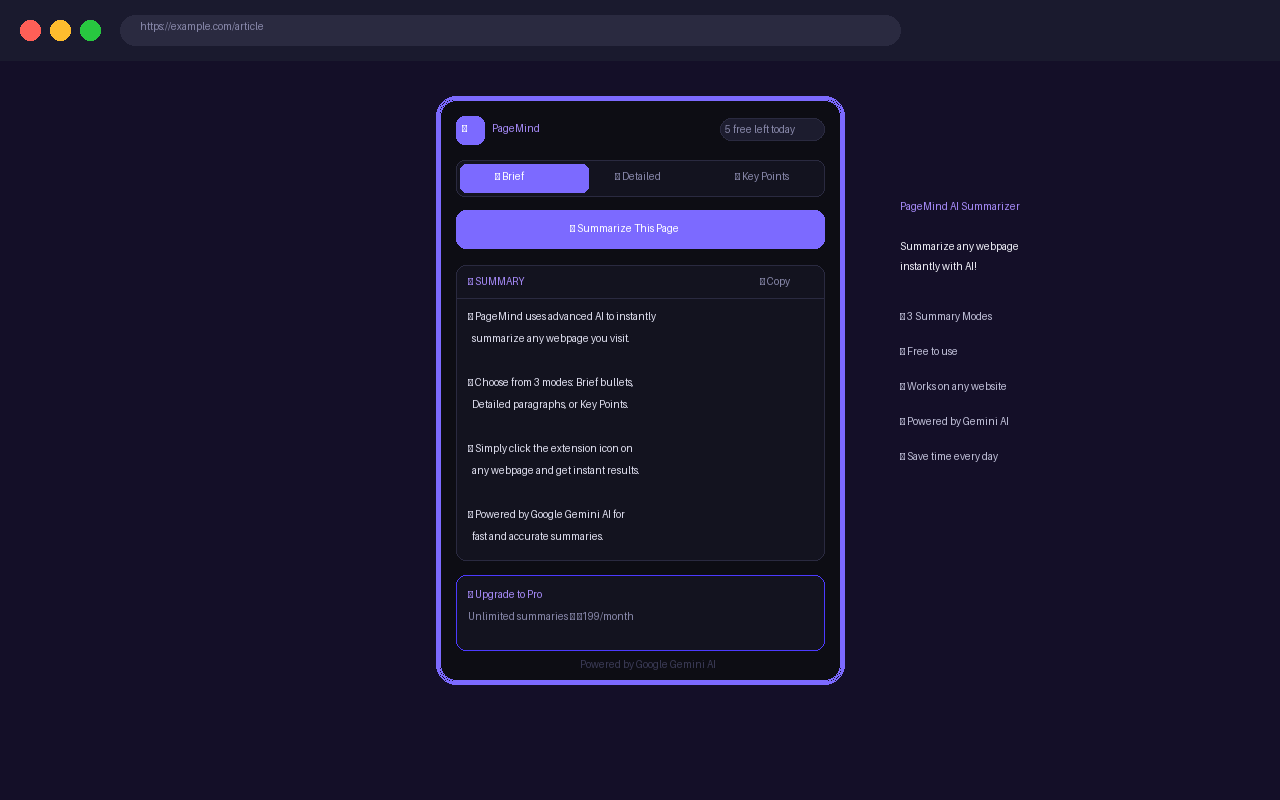Open the Key Points tab

[x=762, y=177]
